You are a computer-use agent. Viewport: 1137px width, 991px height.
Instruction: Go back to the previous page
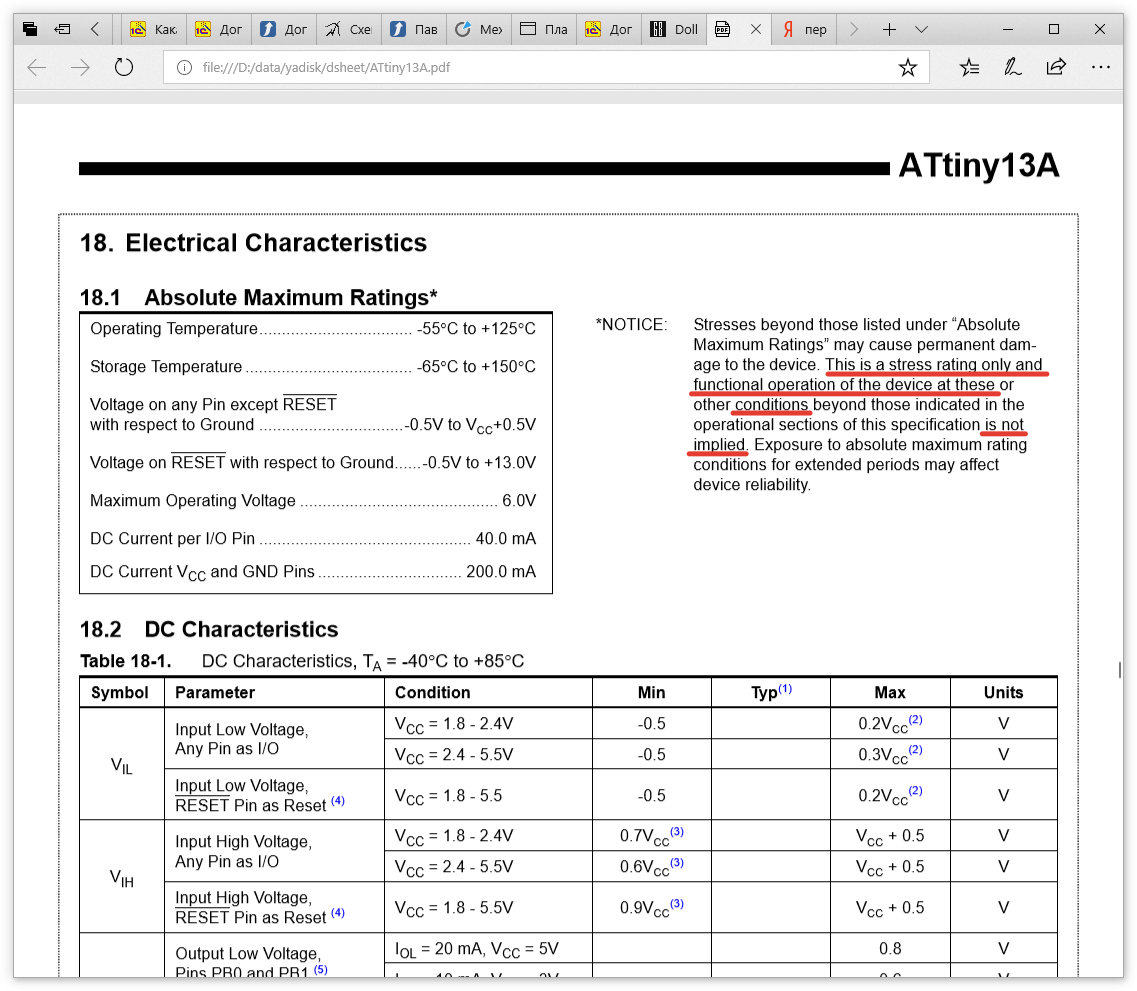pos(36,67)
